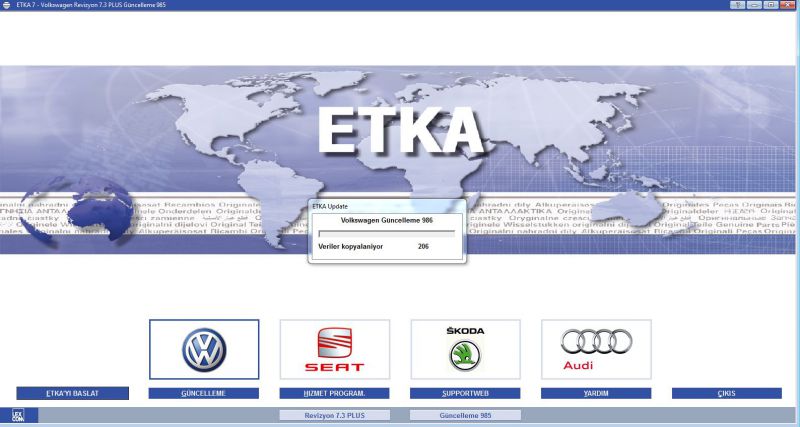This screenshot has width=800, height=427.
Task: Start ETKA with ETKA'YI BASLAT button
Action: [x=72, y=393]
